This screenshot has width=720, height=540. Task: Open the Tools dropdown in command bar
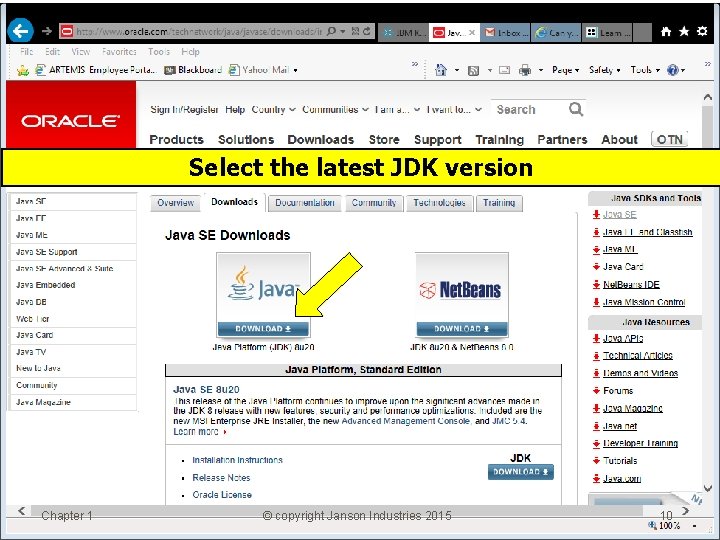(645, 70)
